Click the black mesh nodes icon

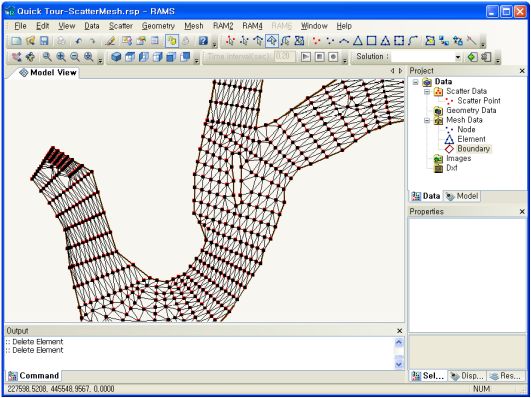[330, 41]
